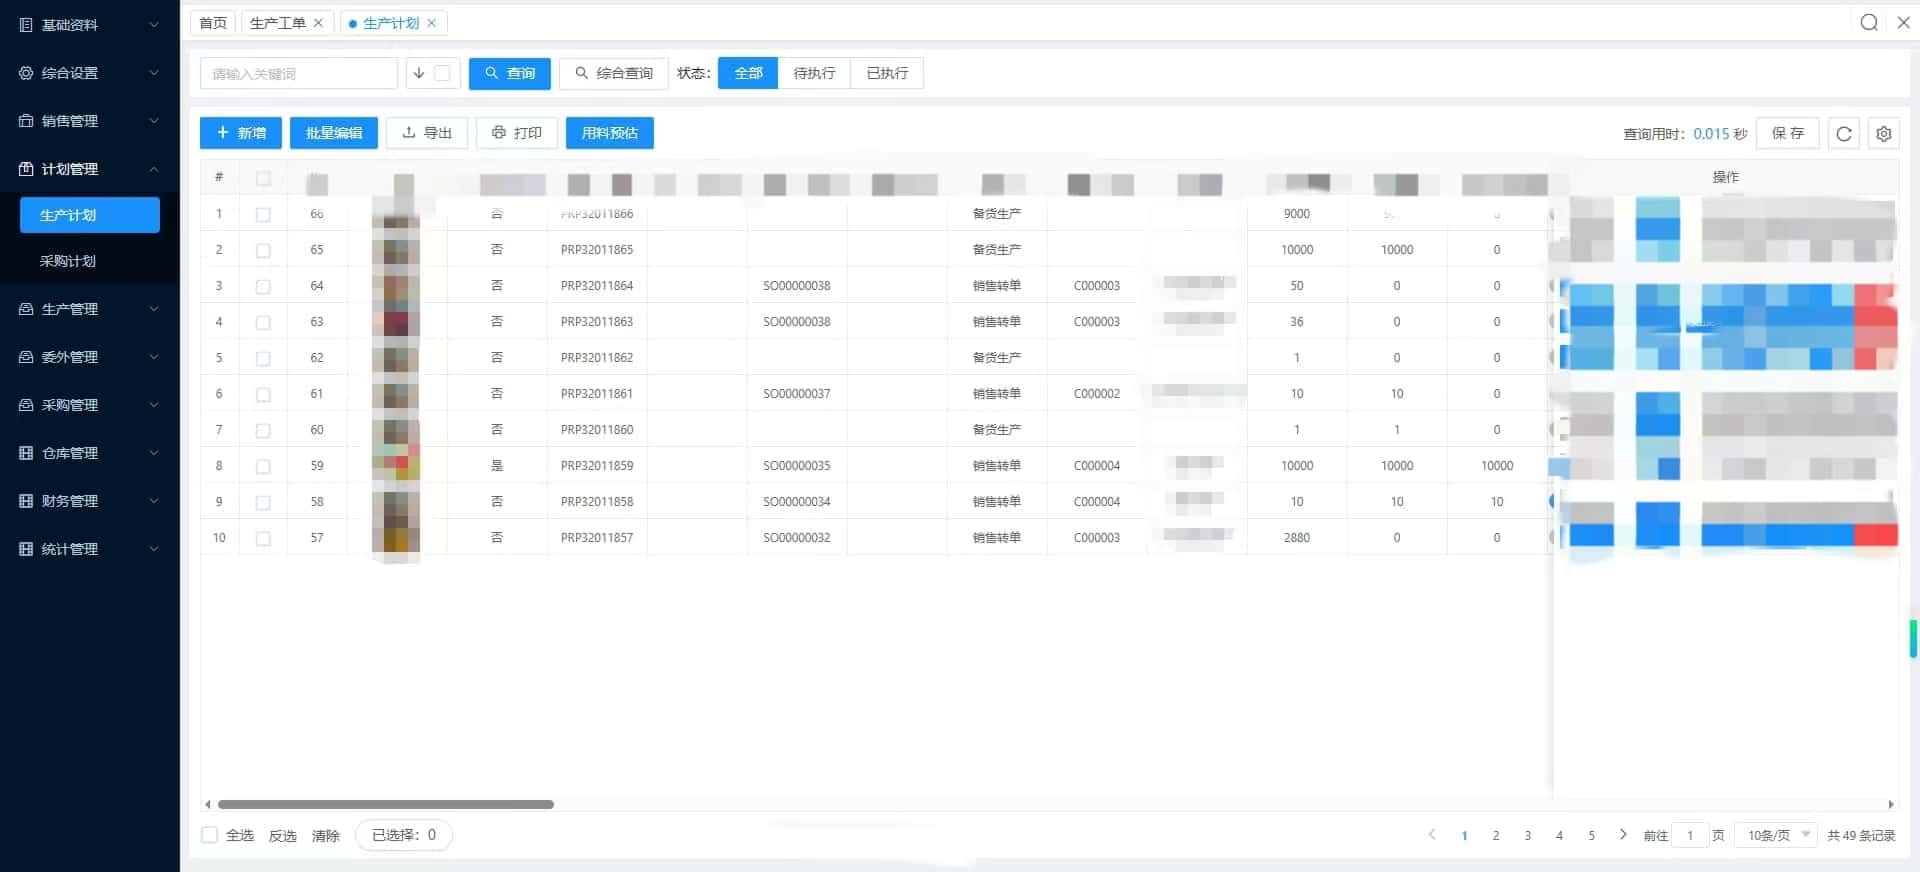Click the sort direction arrow beside keyword box
This screenshot has width=1920, height=872.
(419, 73)
